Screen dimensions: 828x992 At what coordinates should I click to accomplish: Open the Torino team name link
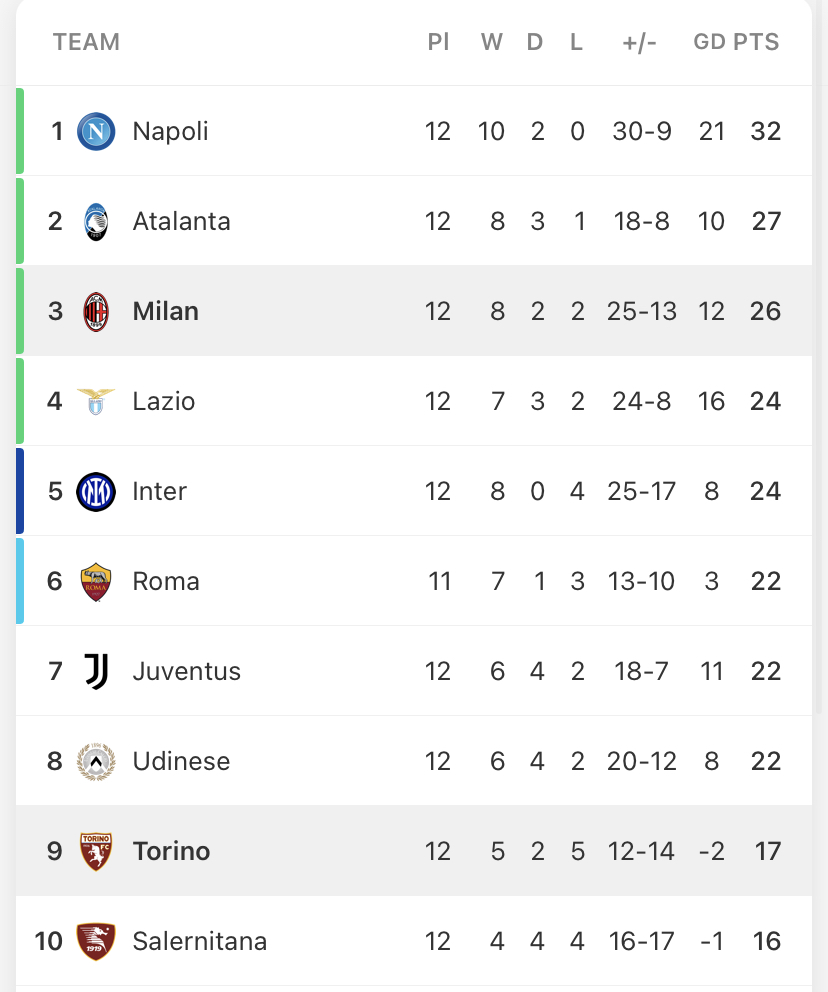coord(171,851)
